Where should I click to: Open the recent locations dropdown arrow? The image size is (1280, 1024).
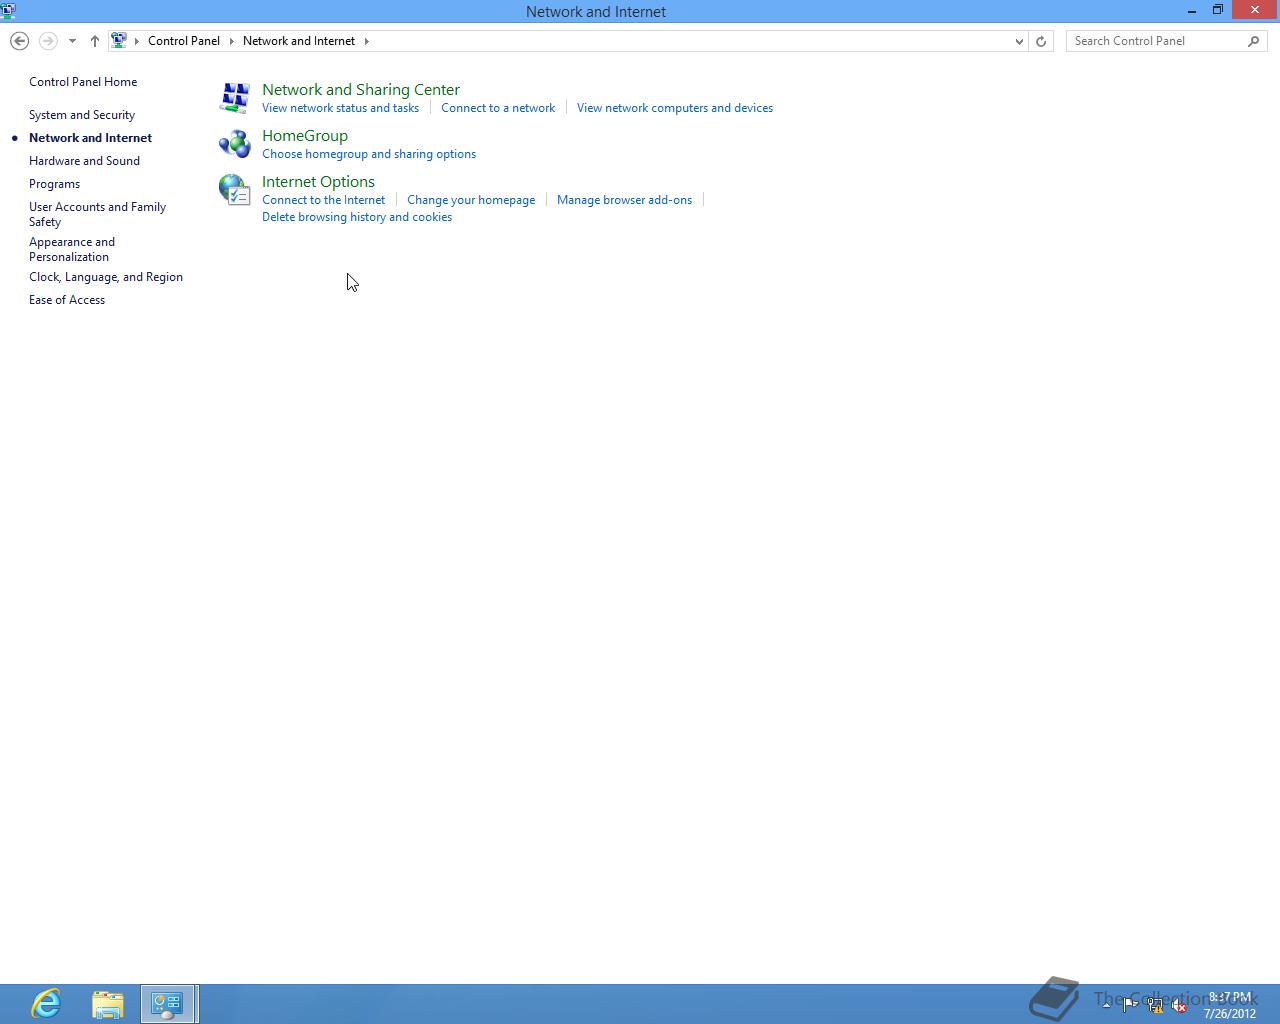tap(72, 41)
